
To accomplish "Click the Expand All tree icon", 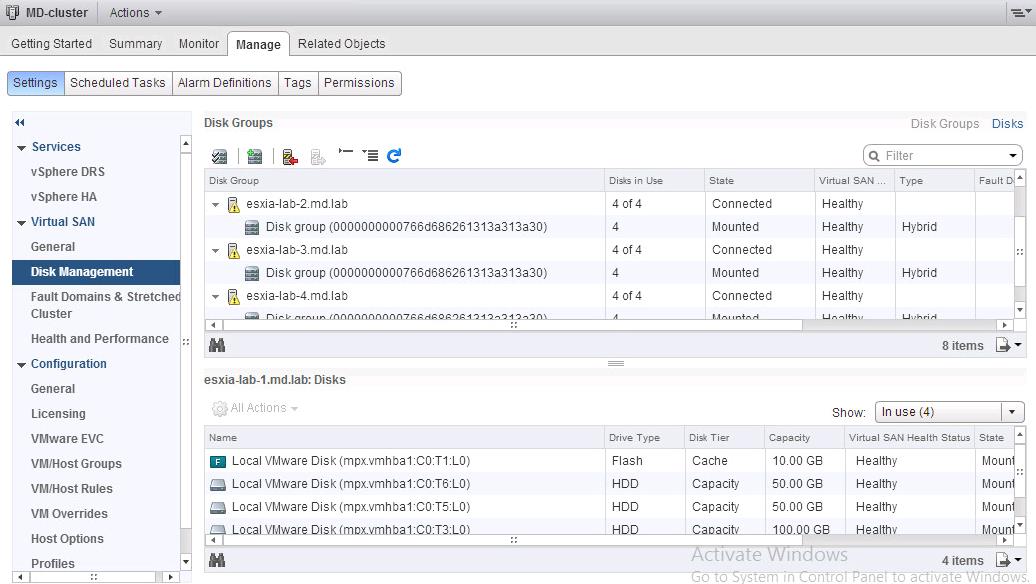I will coord(370,156).
